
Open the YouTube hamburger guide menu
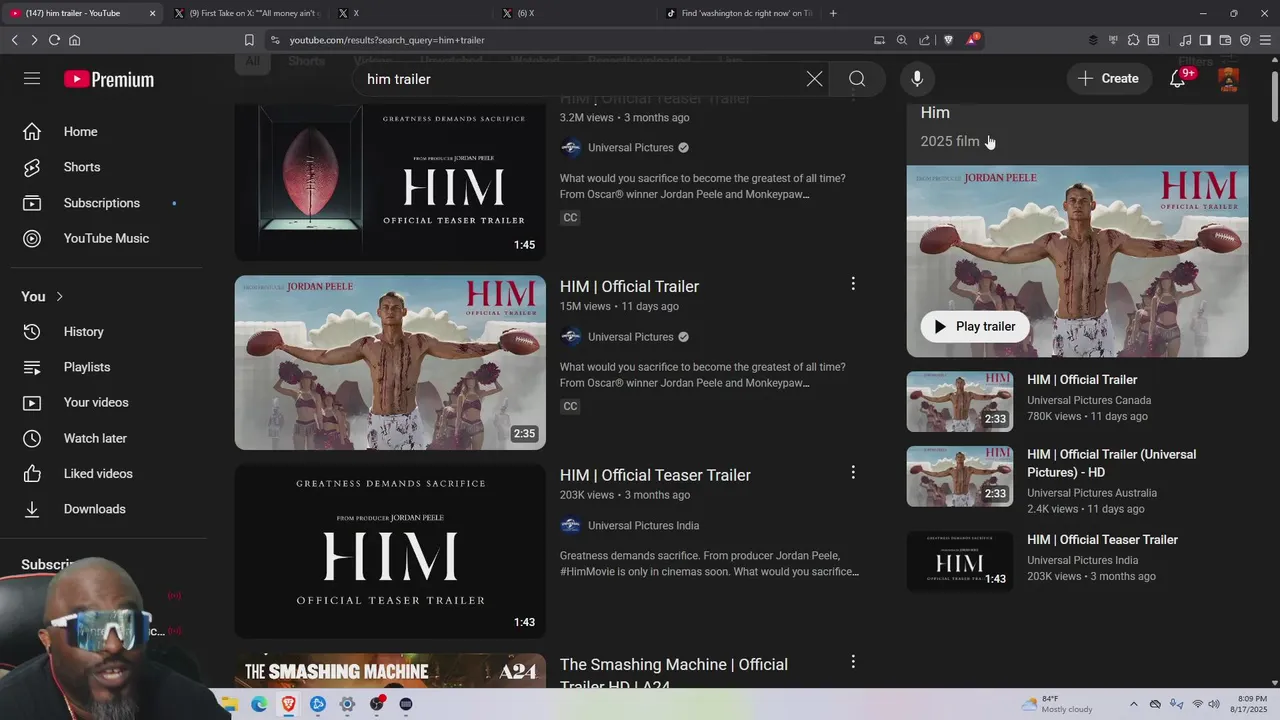click(x=32, y=78)
